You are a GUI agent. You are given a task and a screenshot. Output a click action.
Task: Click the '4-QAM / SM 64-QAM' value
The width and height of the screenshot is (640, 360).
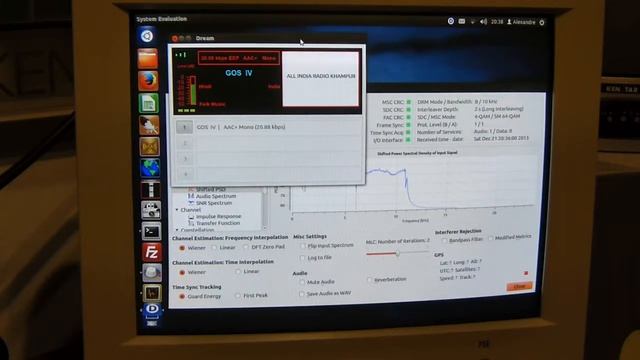(497, 117)
